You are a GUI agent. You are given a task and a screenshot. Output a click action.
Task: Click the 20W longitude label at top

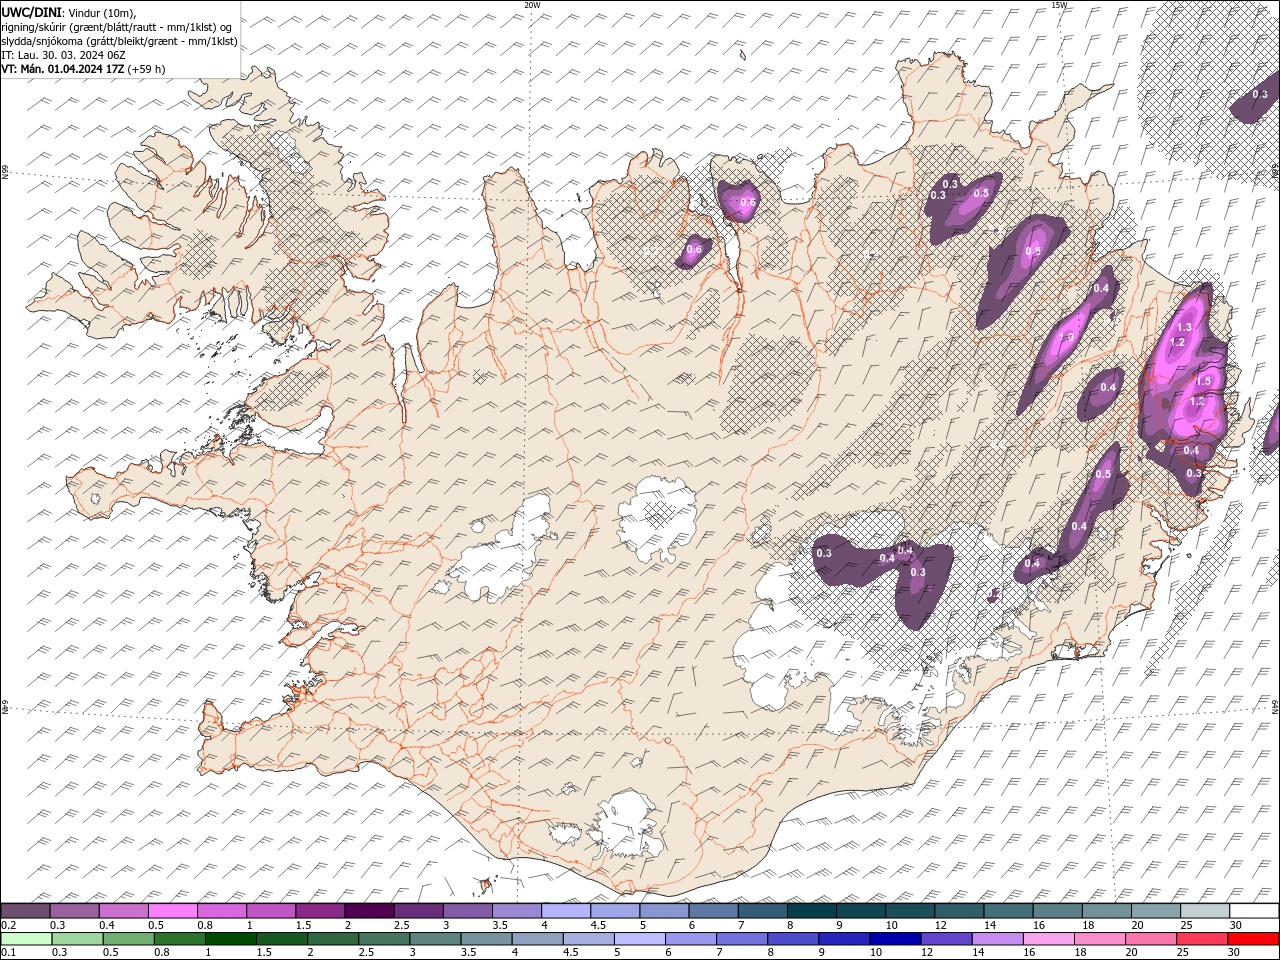pos(532,5)
